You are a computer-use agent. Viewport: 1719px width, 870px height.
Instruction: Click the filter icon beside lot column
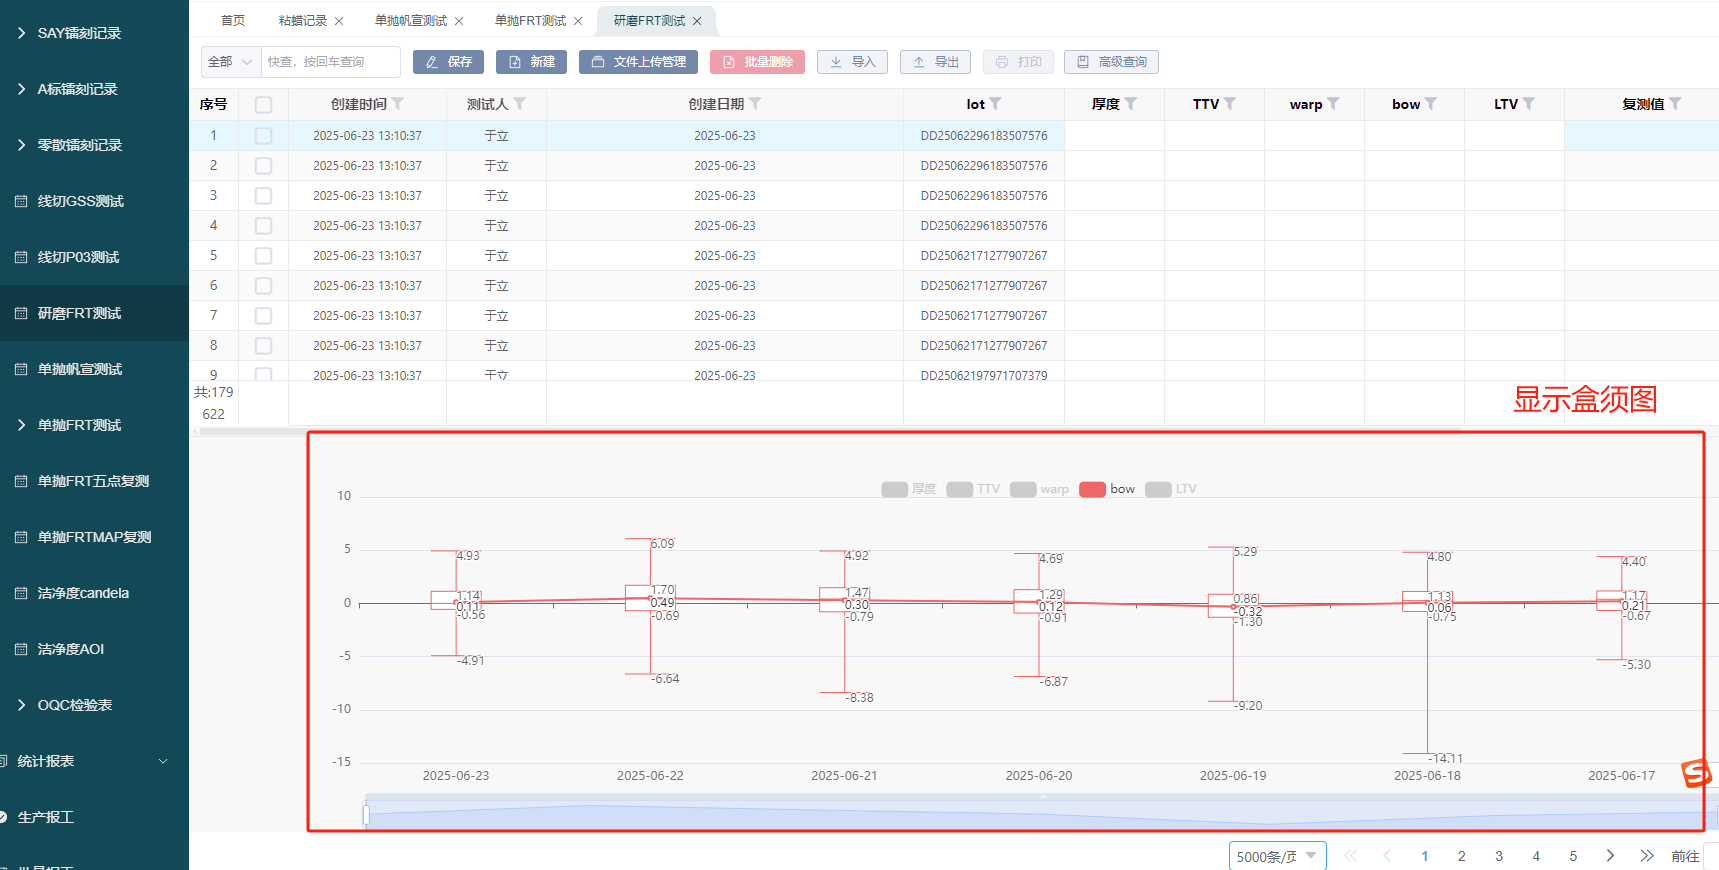(995, 104)
